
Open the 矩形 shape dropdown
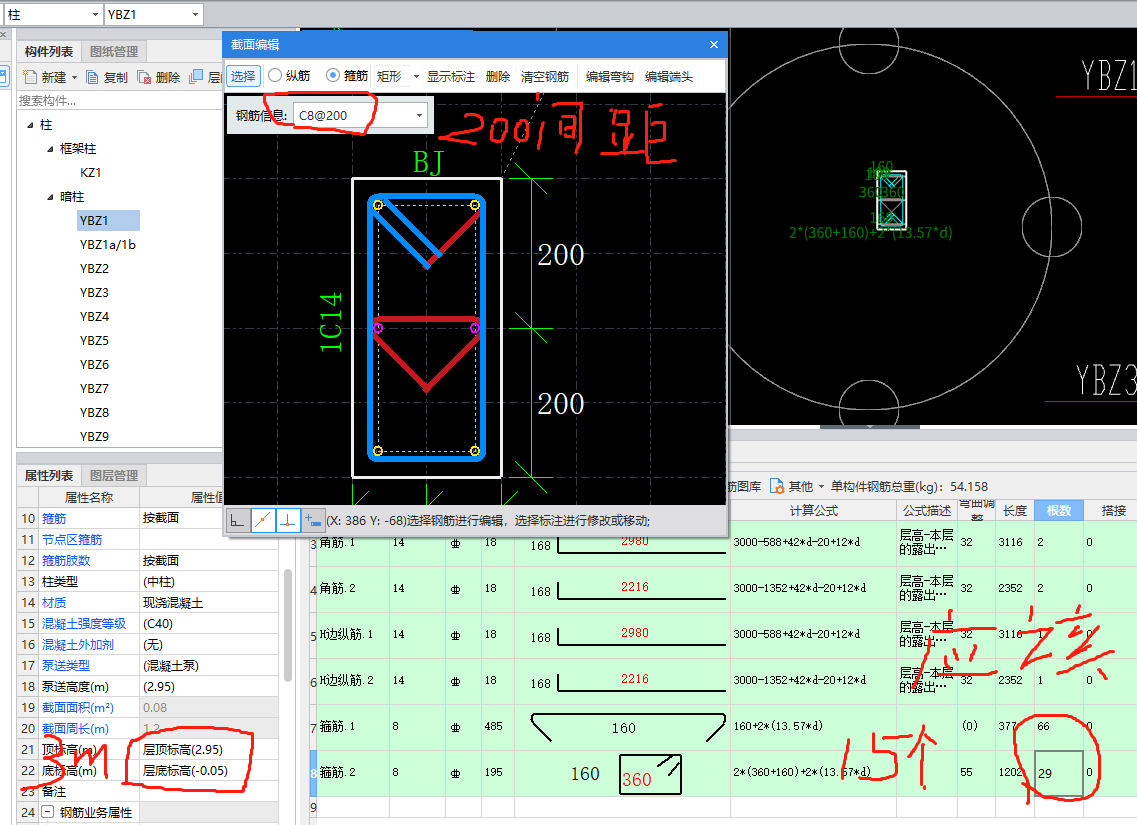(x=416, y=76)
